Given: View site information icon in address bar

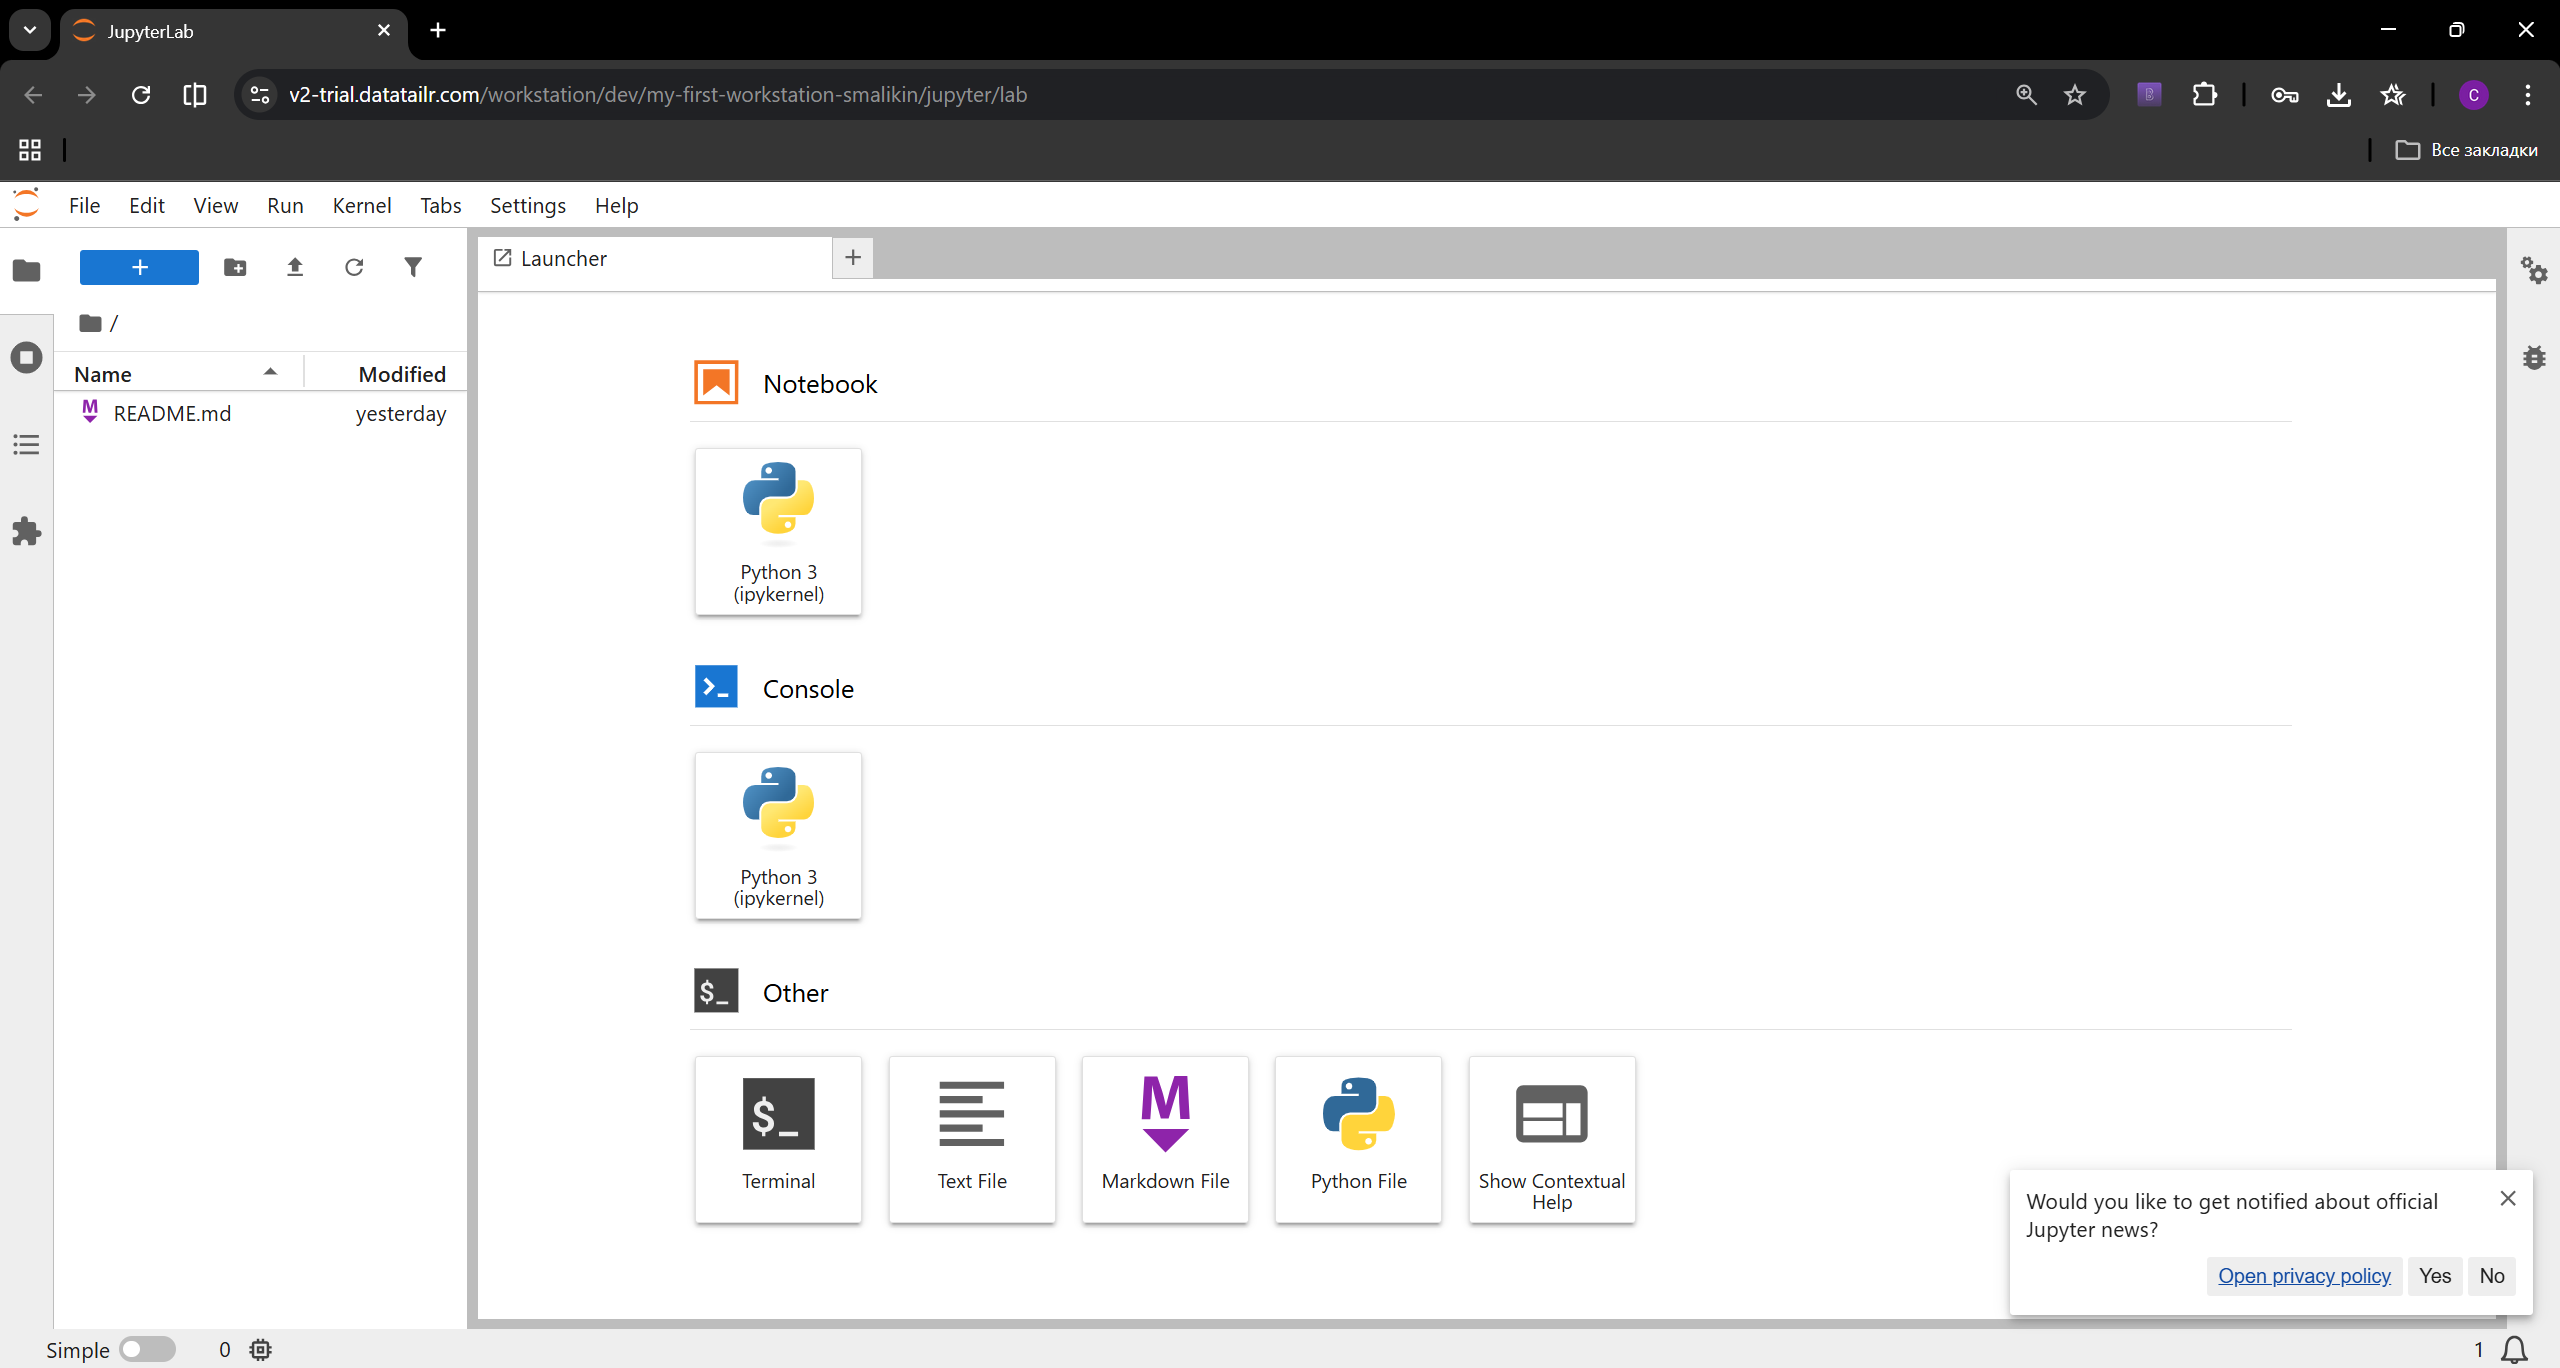Looking at the screenshot, I should (260, 95).
